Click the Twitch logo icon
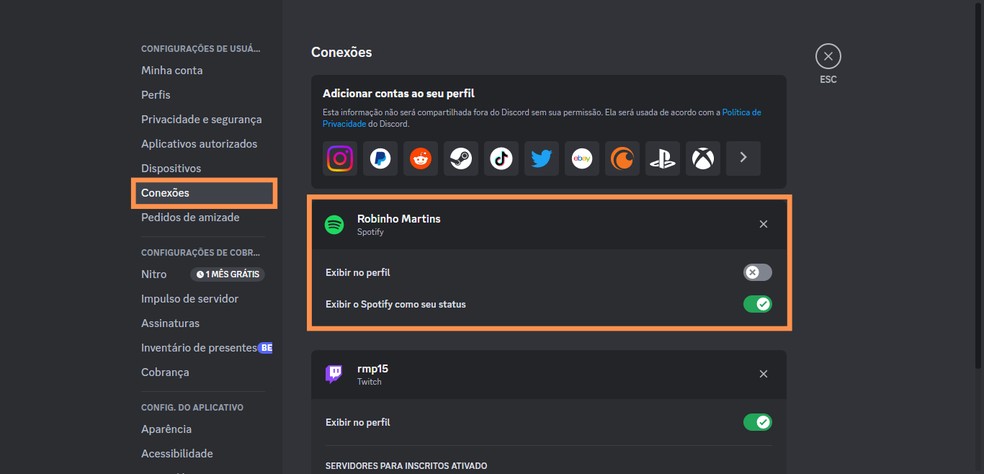The width and height of the screenshot is (984, 474). pyautogui.click(x=334, y=374)
